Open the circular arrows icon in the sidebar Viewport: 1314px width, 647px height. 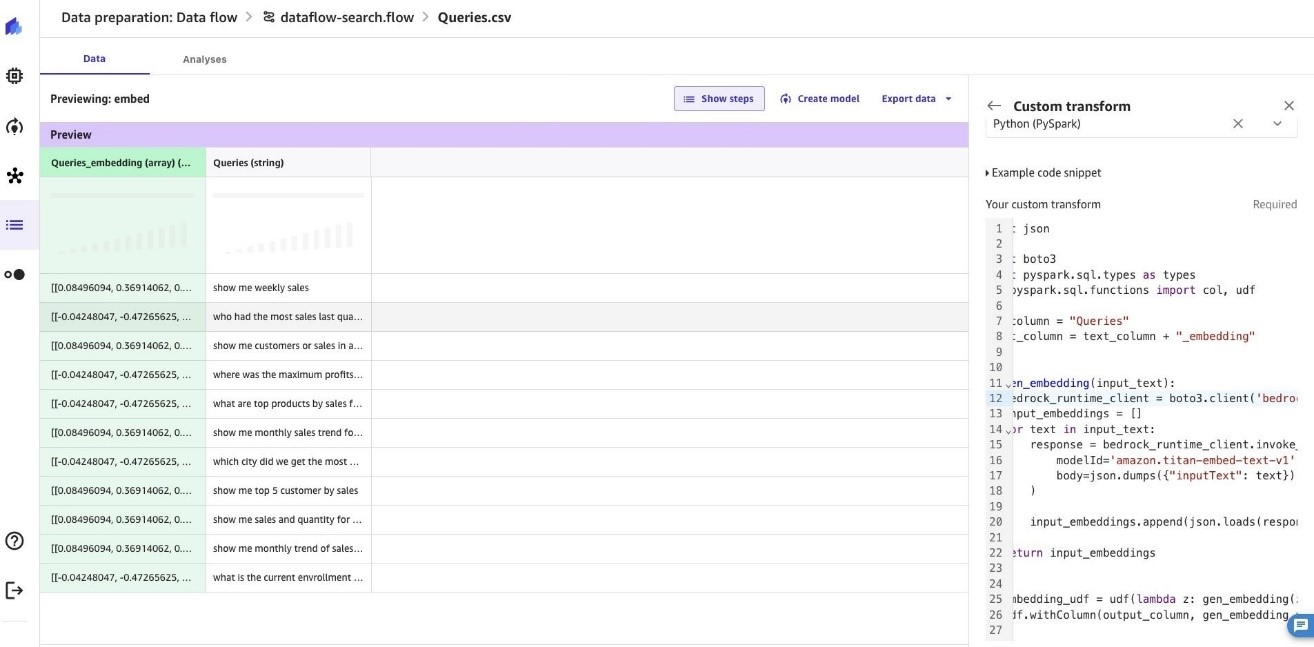pyautogui.click(x=15, y=126)
